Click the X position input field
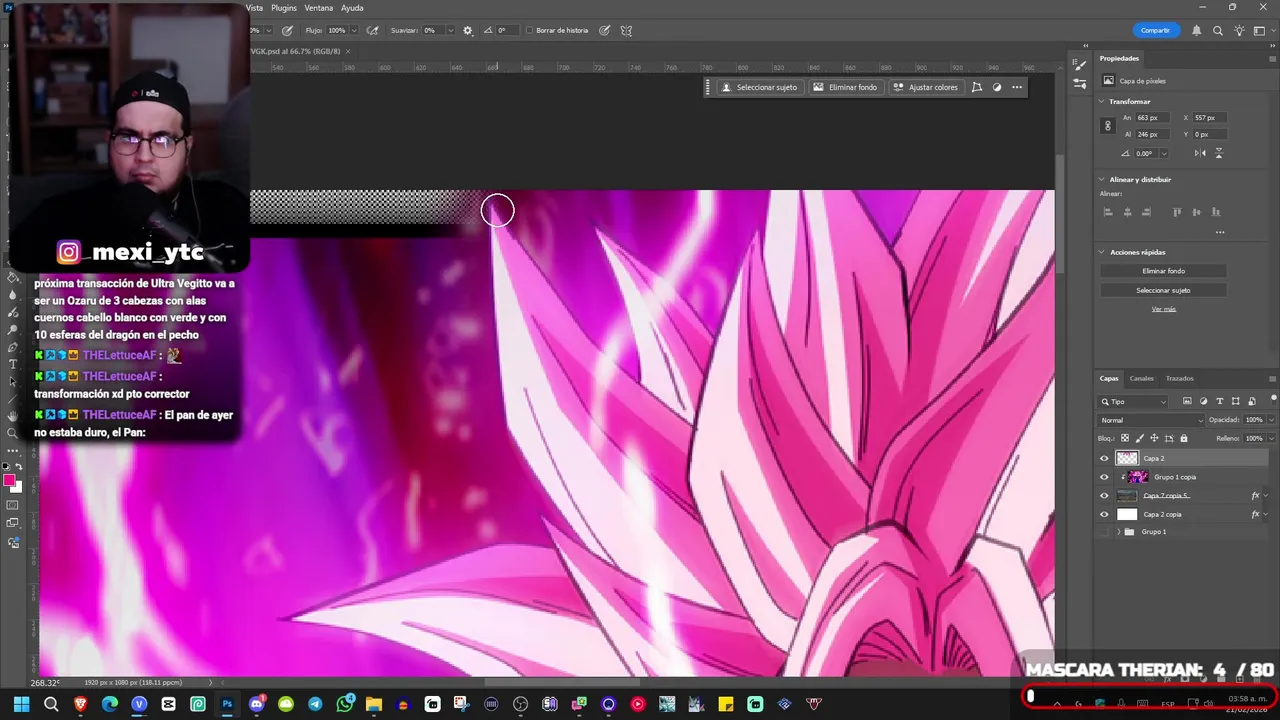The width and height of the screenshot is (1280, 720). (x=1210, y=118)
